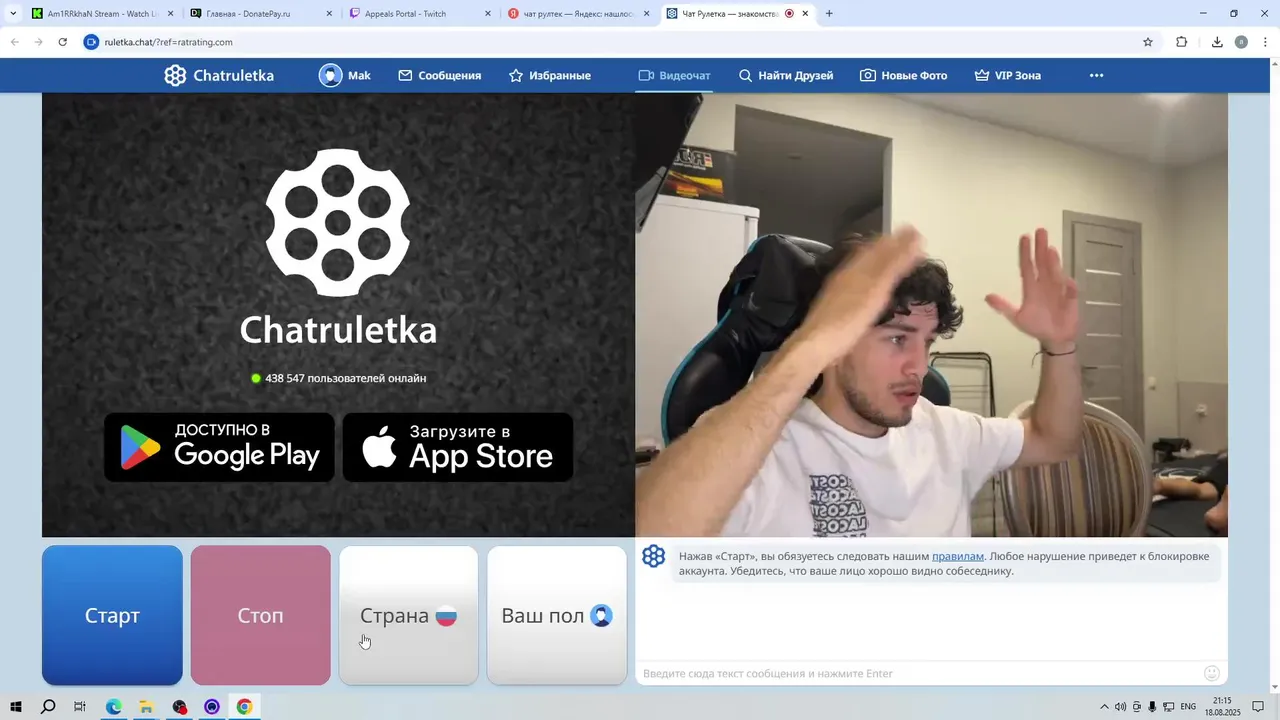
Task: Open the emoji smiley picker
Action: [1211, 673]
